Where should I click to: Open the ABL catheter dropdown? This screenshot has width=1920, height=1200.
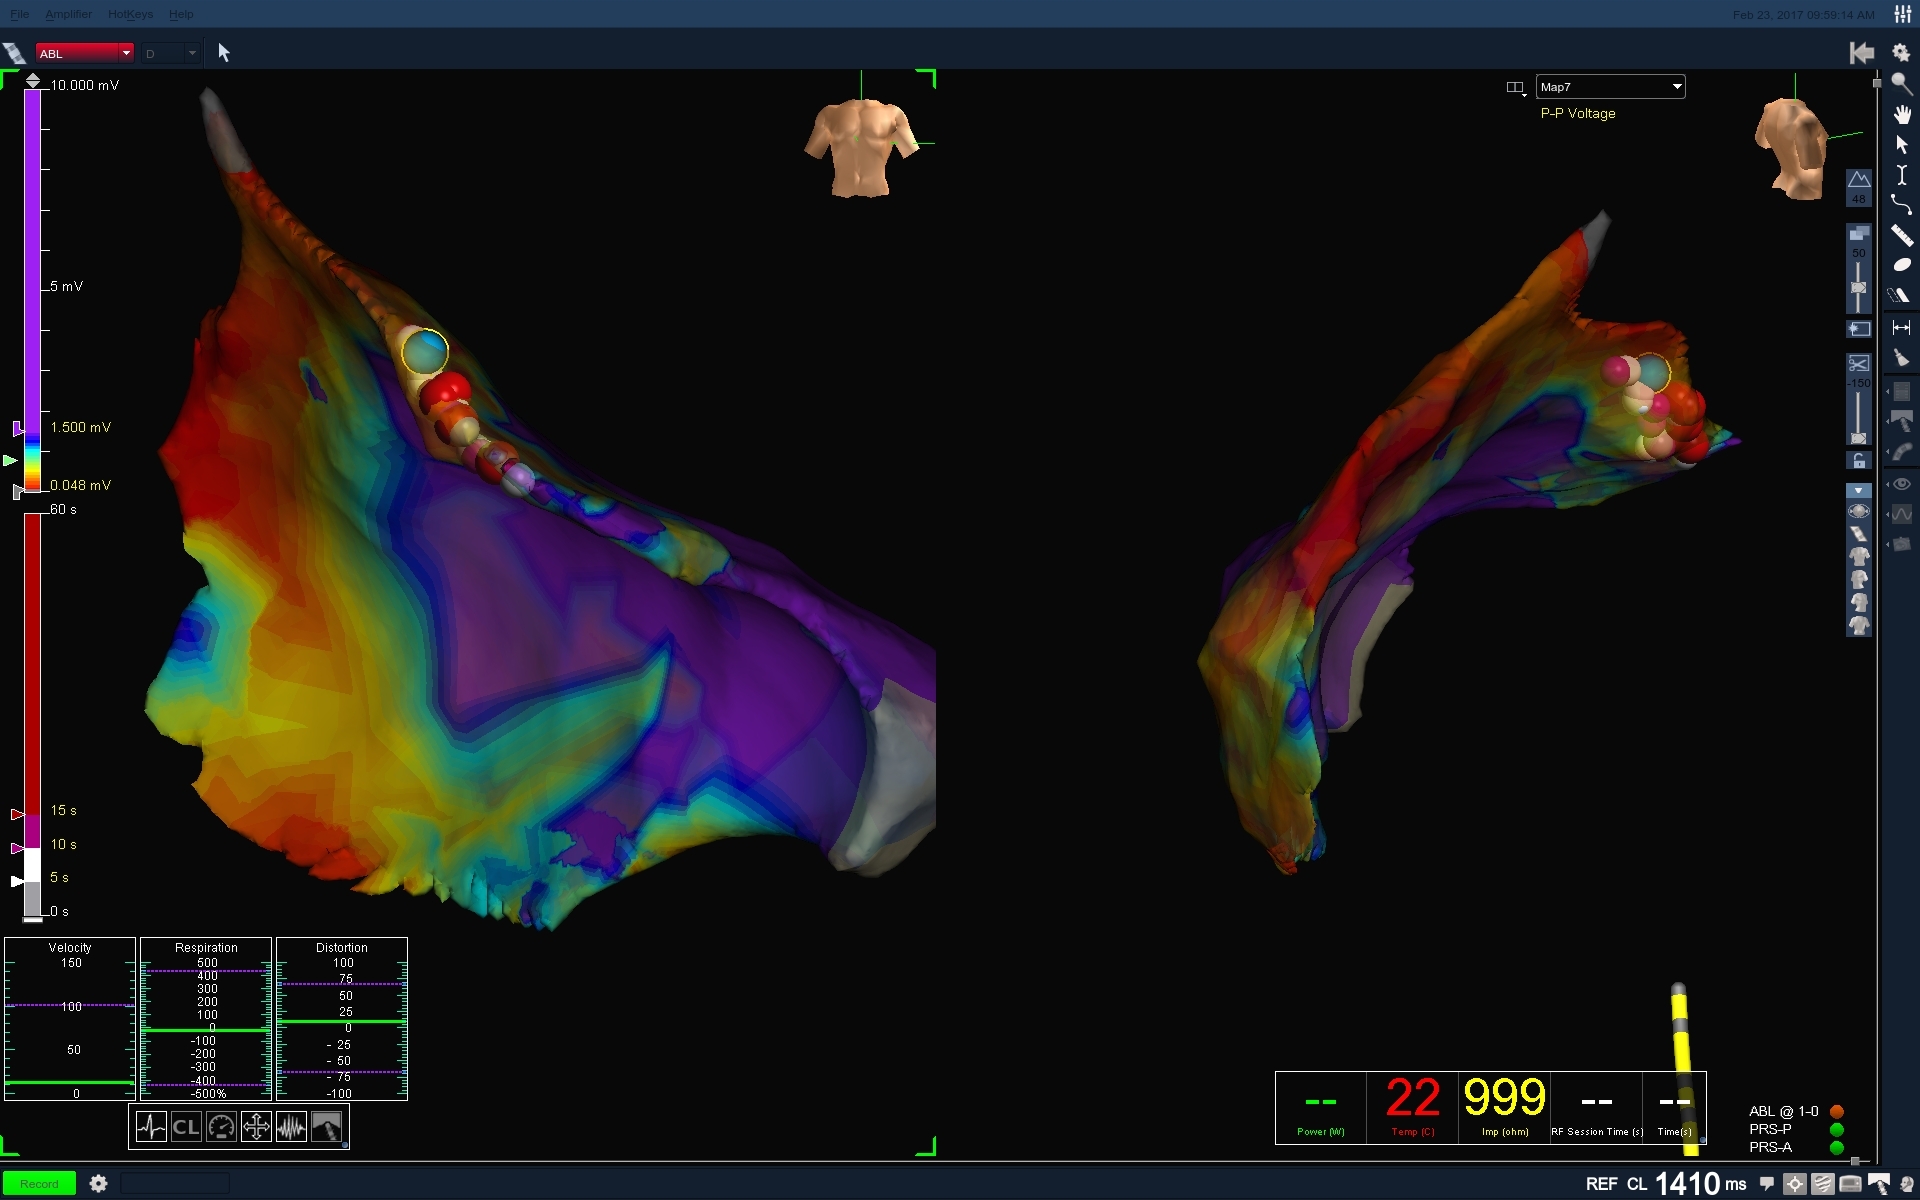click(126, 53)
